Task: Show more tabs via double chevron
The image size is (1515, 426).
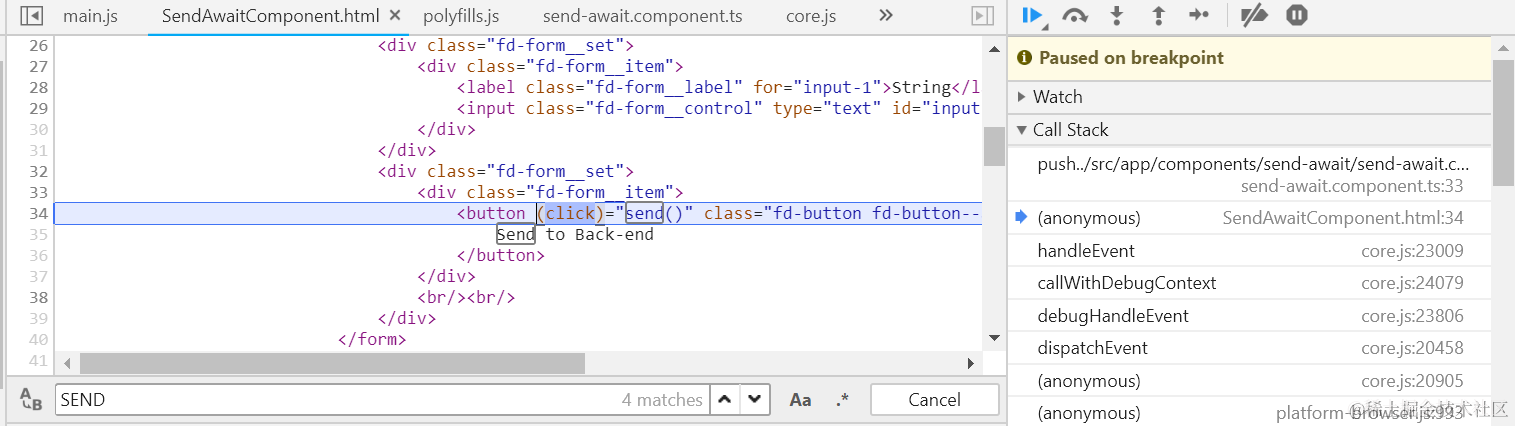Action: (x=885, y=16)
